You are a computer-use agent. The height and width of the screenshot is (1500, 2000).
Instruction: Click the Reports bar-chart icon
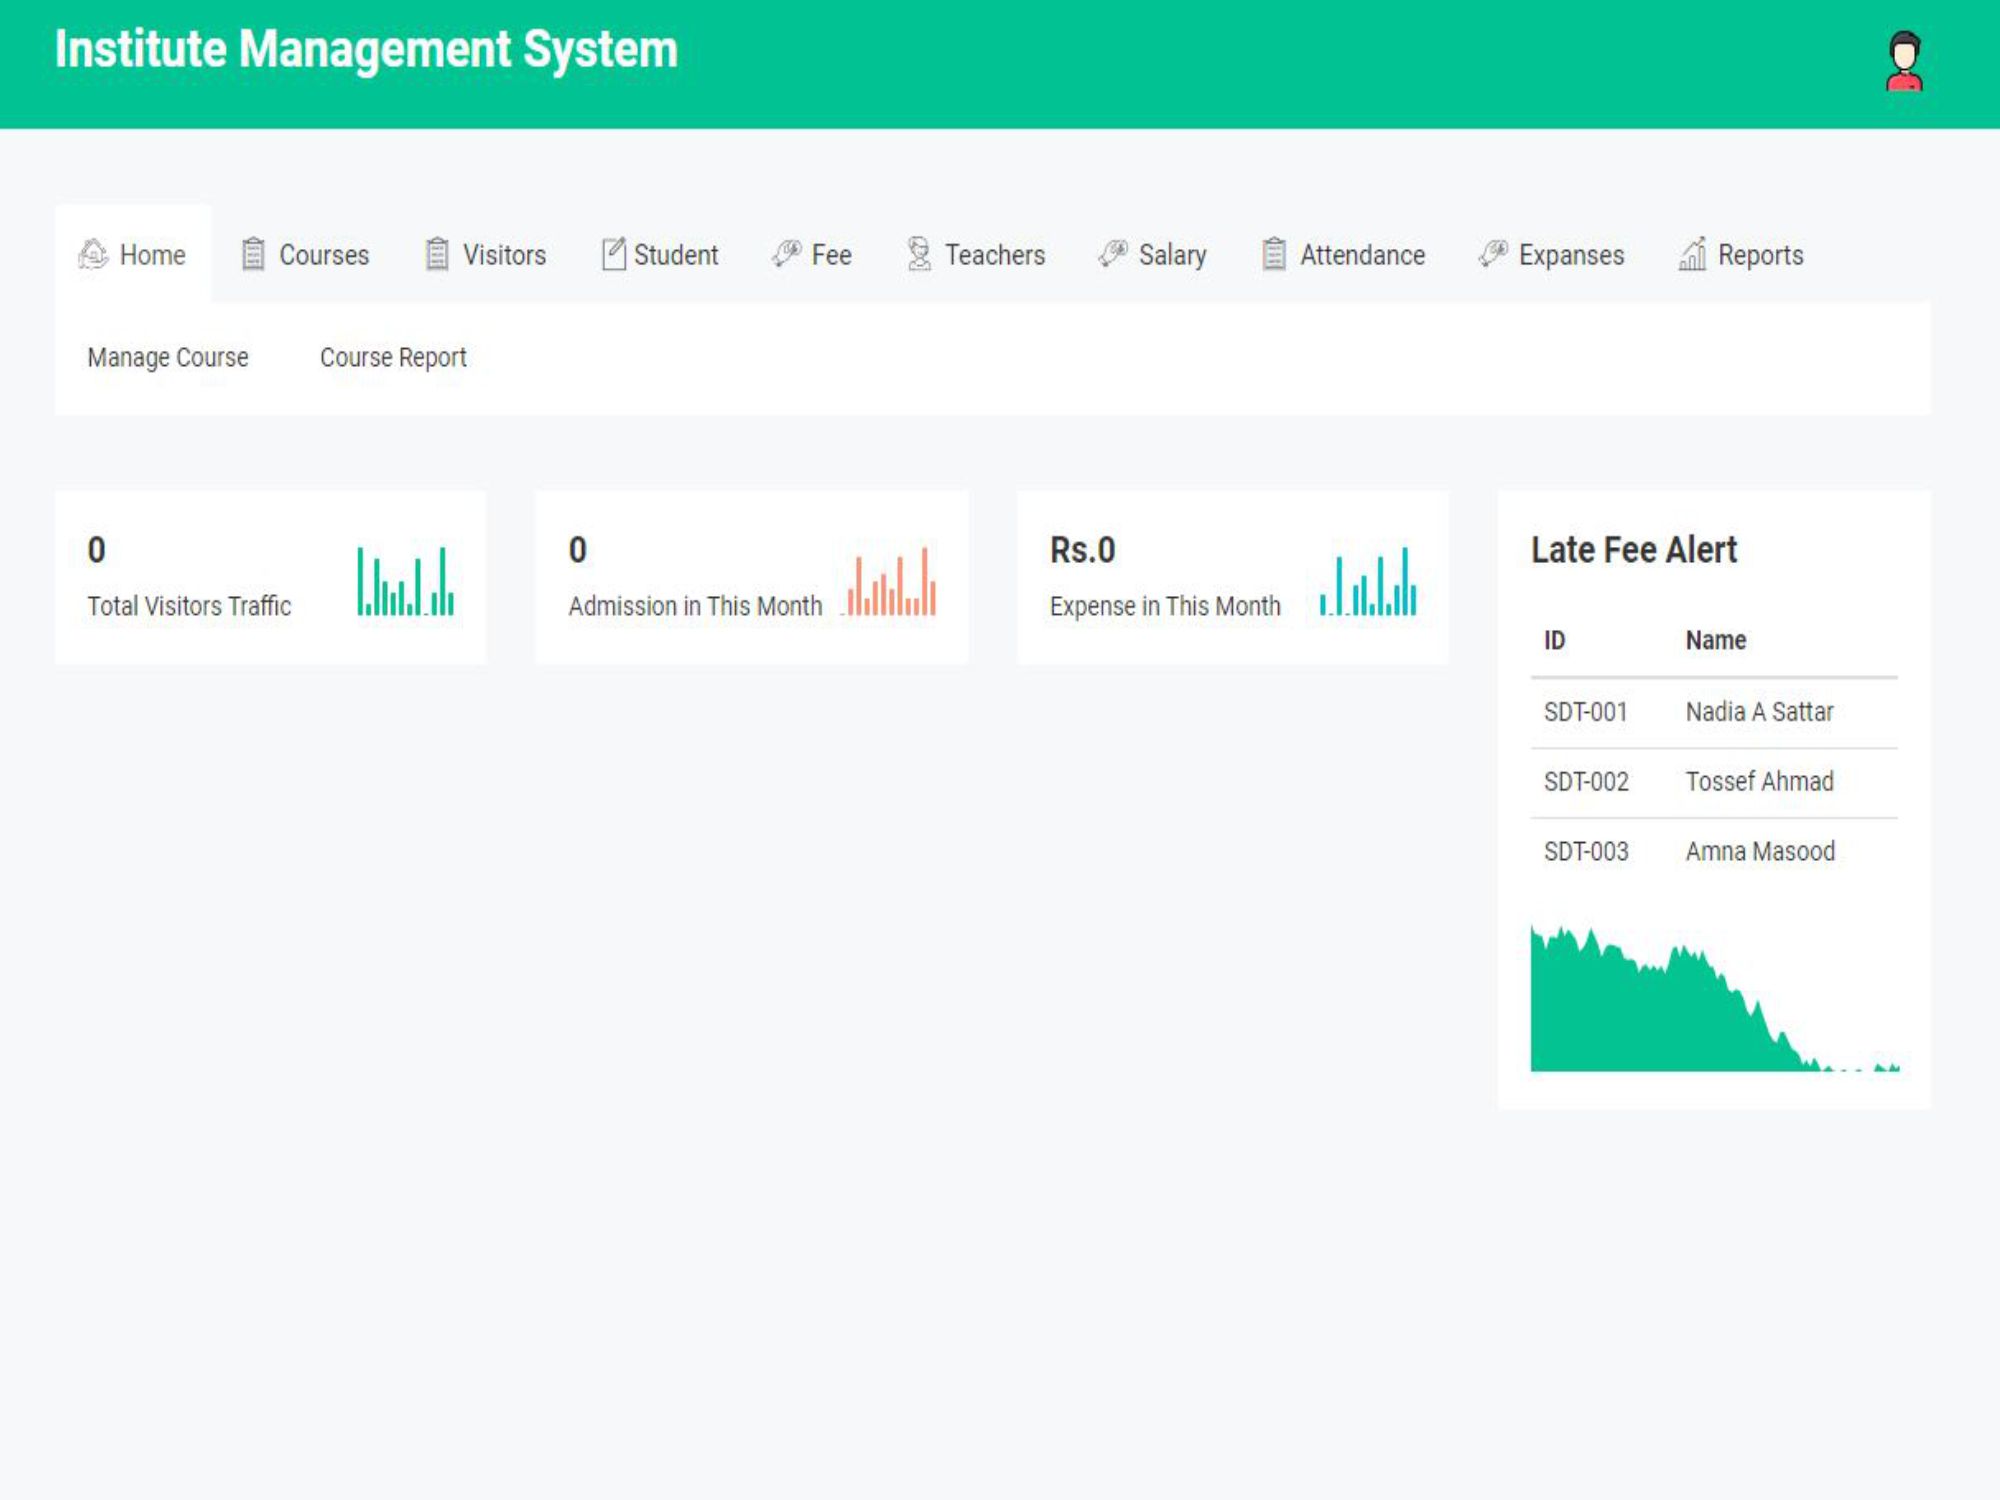click(1692, 255)
